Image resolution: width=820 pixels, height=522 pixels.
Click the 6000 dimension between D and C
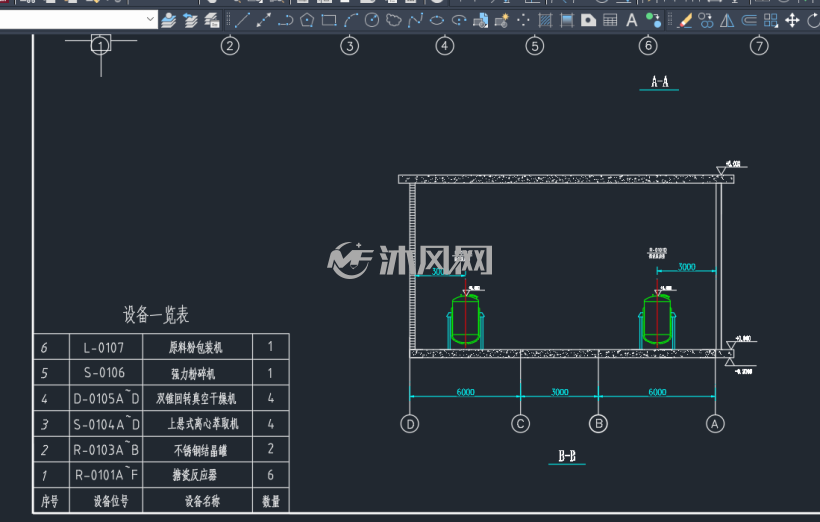465,392
